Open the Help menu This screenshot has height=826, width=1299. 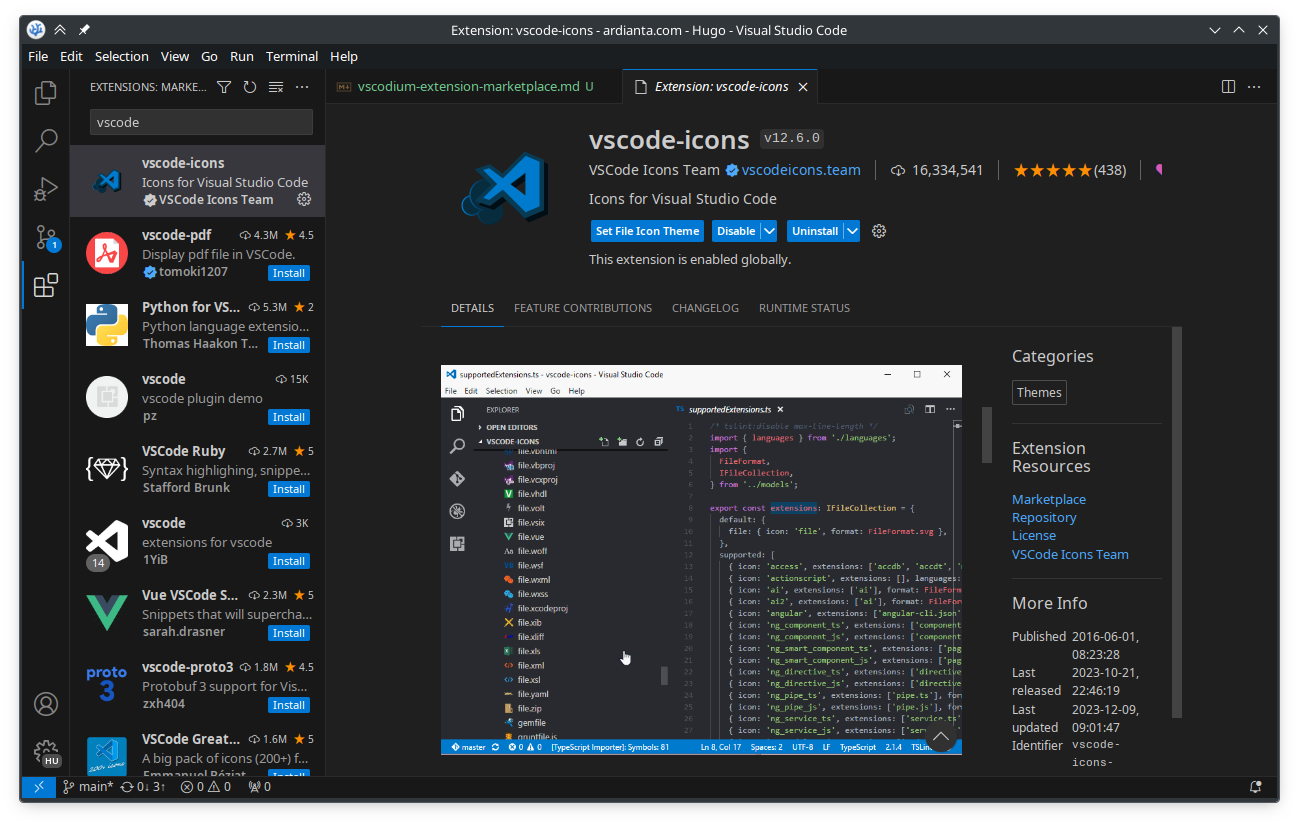pos(344,56)
